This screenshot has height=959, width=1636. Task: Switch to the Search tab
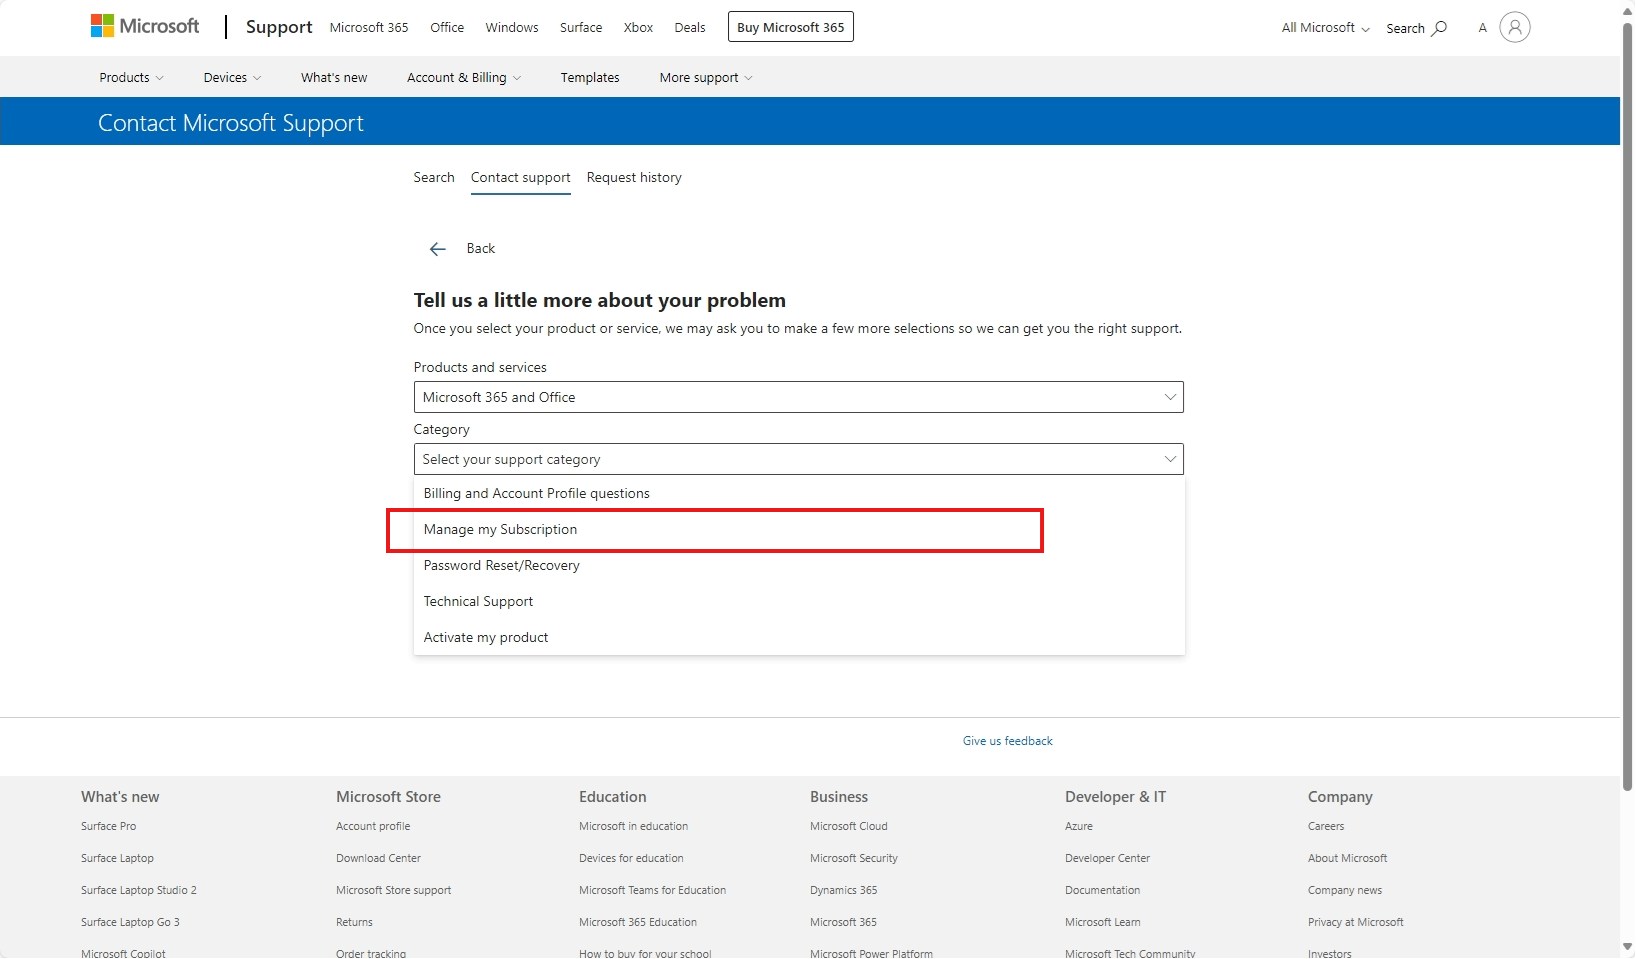434,177
